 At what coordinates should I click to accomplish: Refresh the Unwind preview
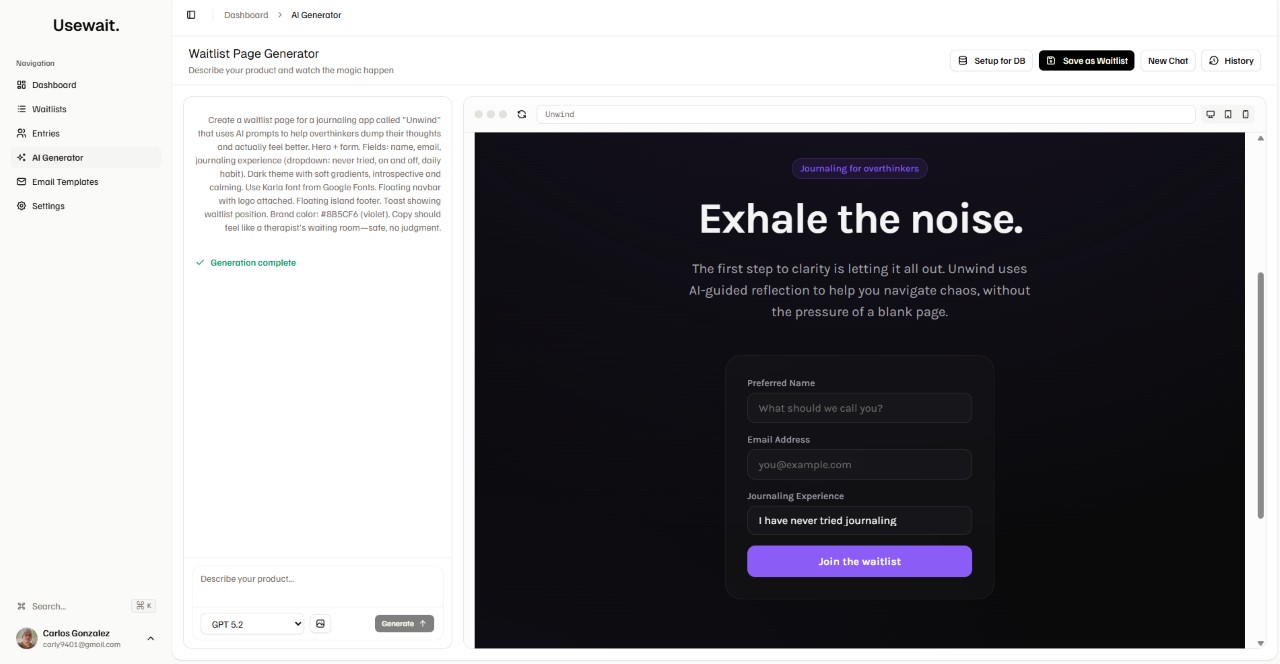pos(521,114)
